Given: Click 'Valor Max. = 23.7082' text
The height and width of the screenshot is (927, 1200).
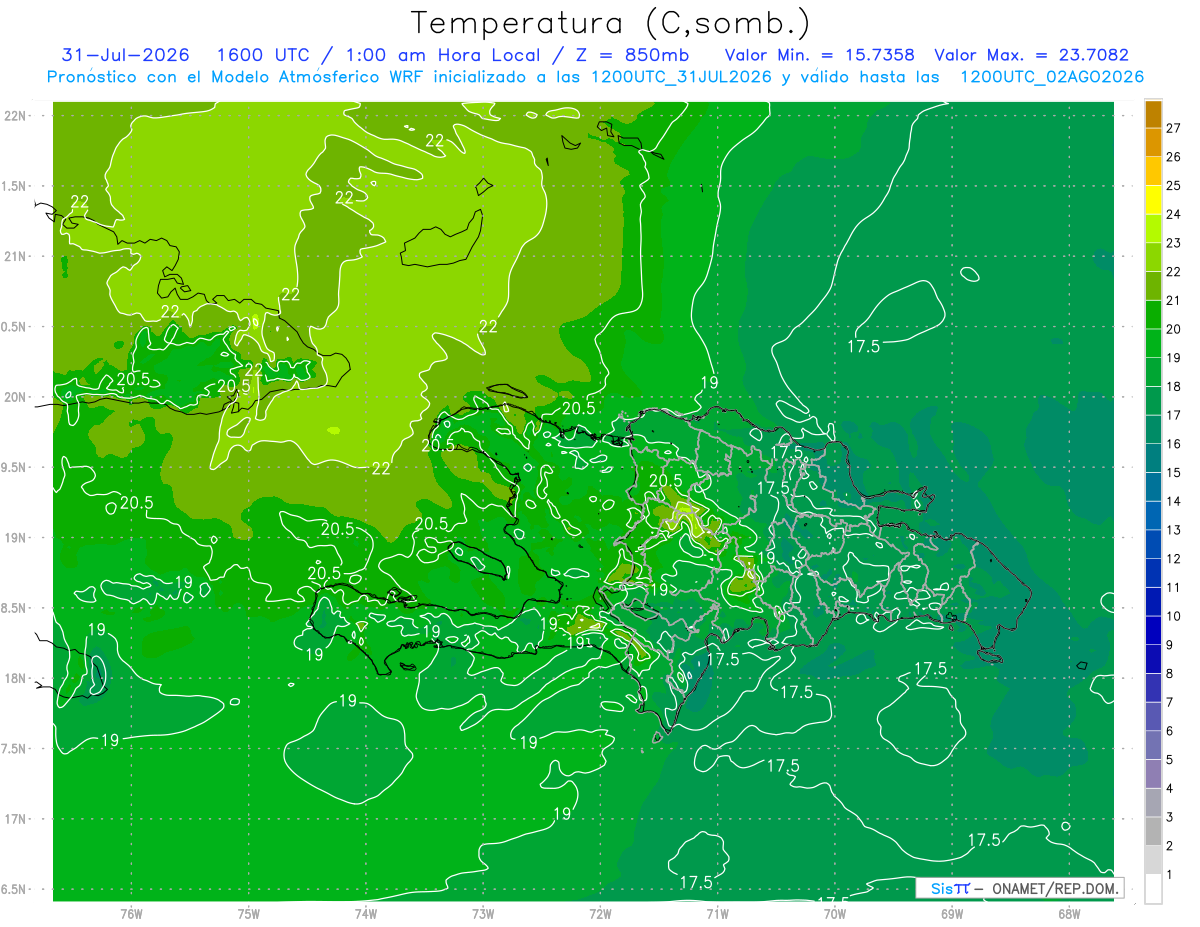Looking at the screenshot, I should [x=1031, y=55].
